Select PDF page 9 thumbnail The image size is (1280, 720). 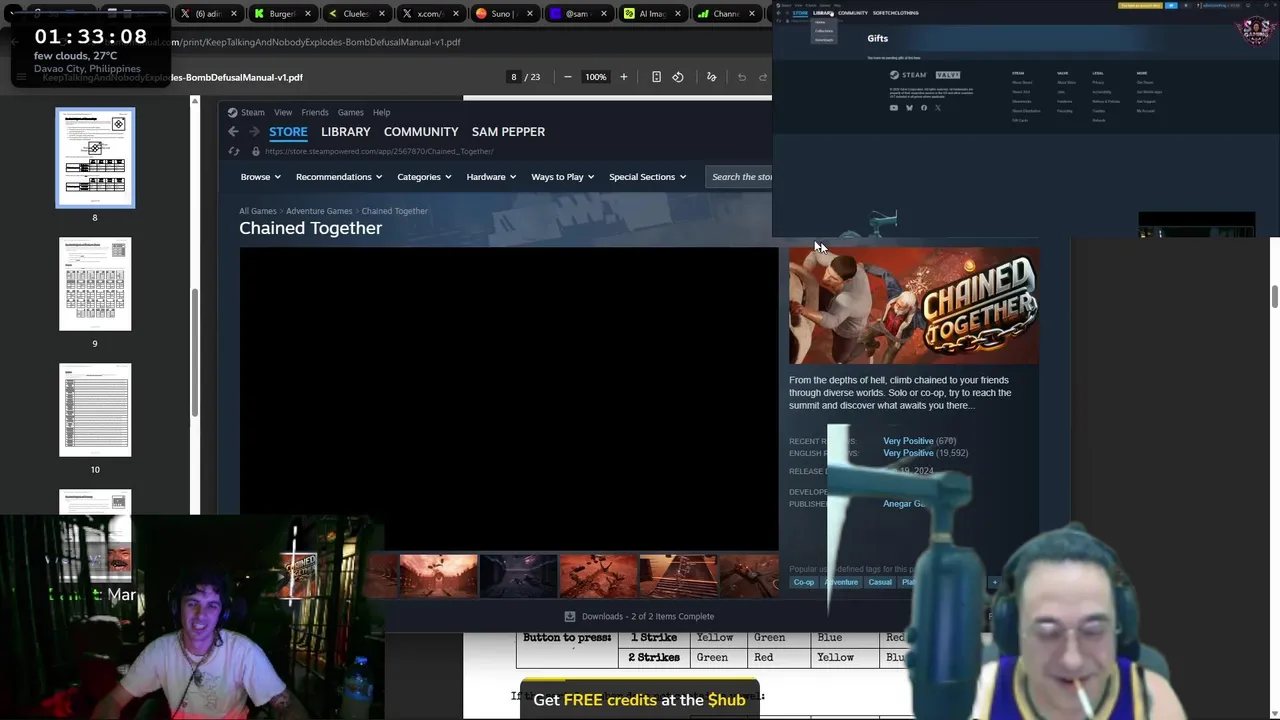pyautogui.click(x=95, y=284)
